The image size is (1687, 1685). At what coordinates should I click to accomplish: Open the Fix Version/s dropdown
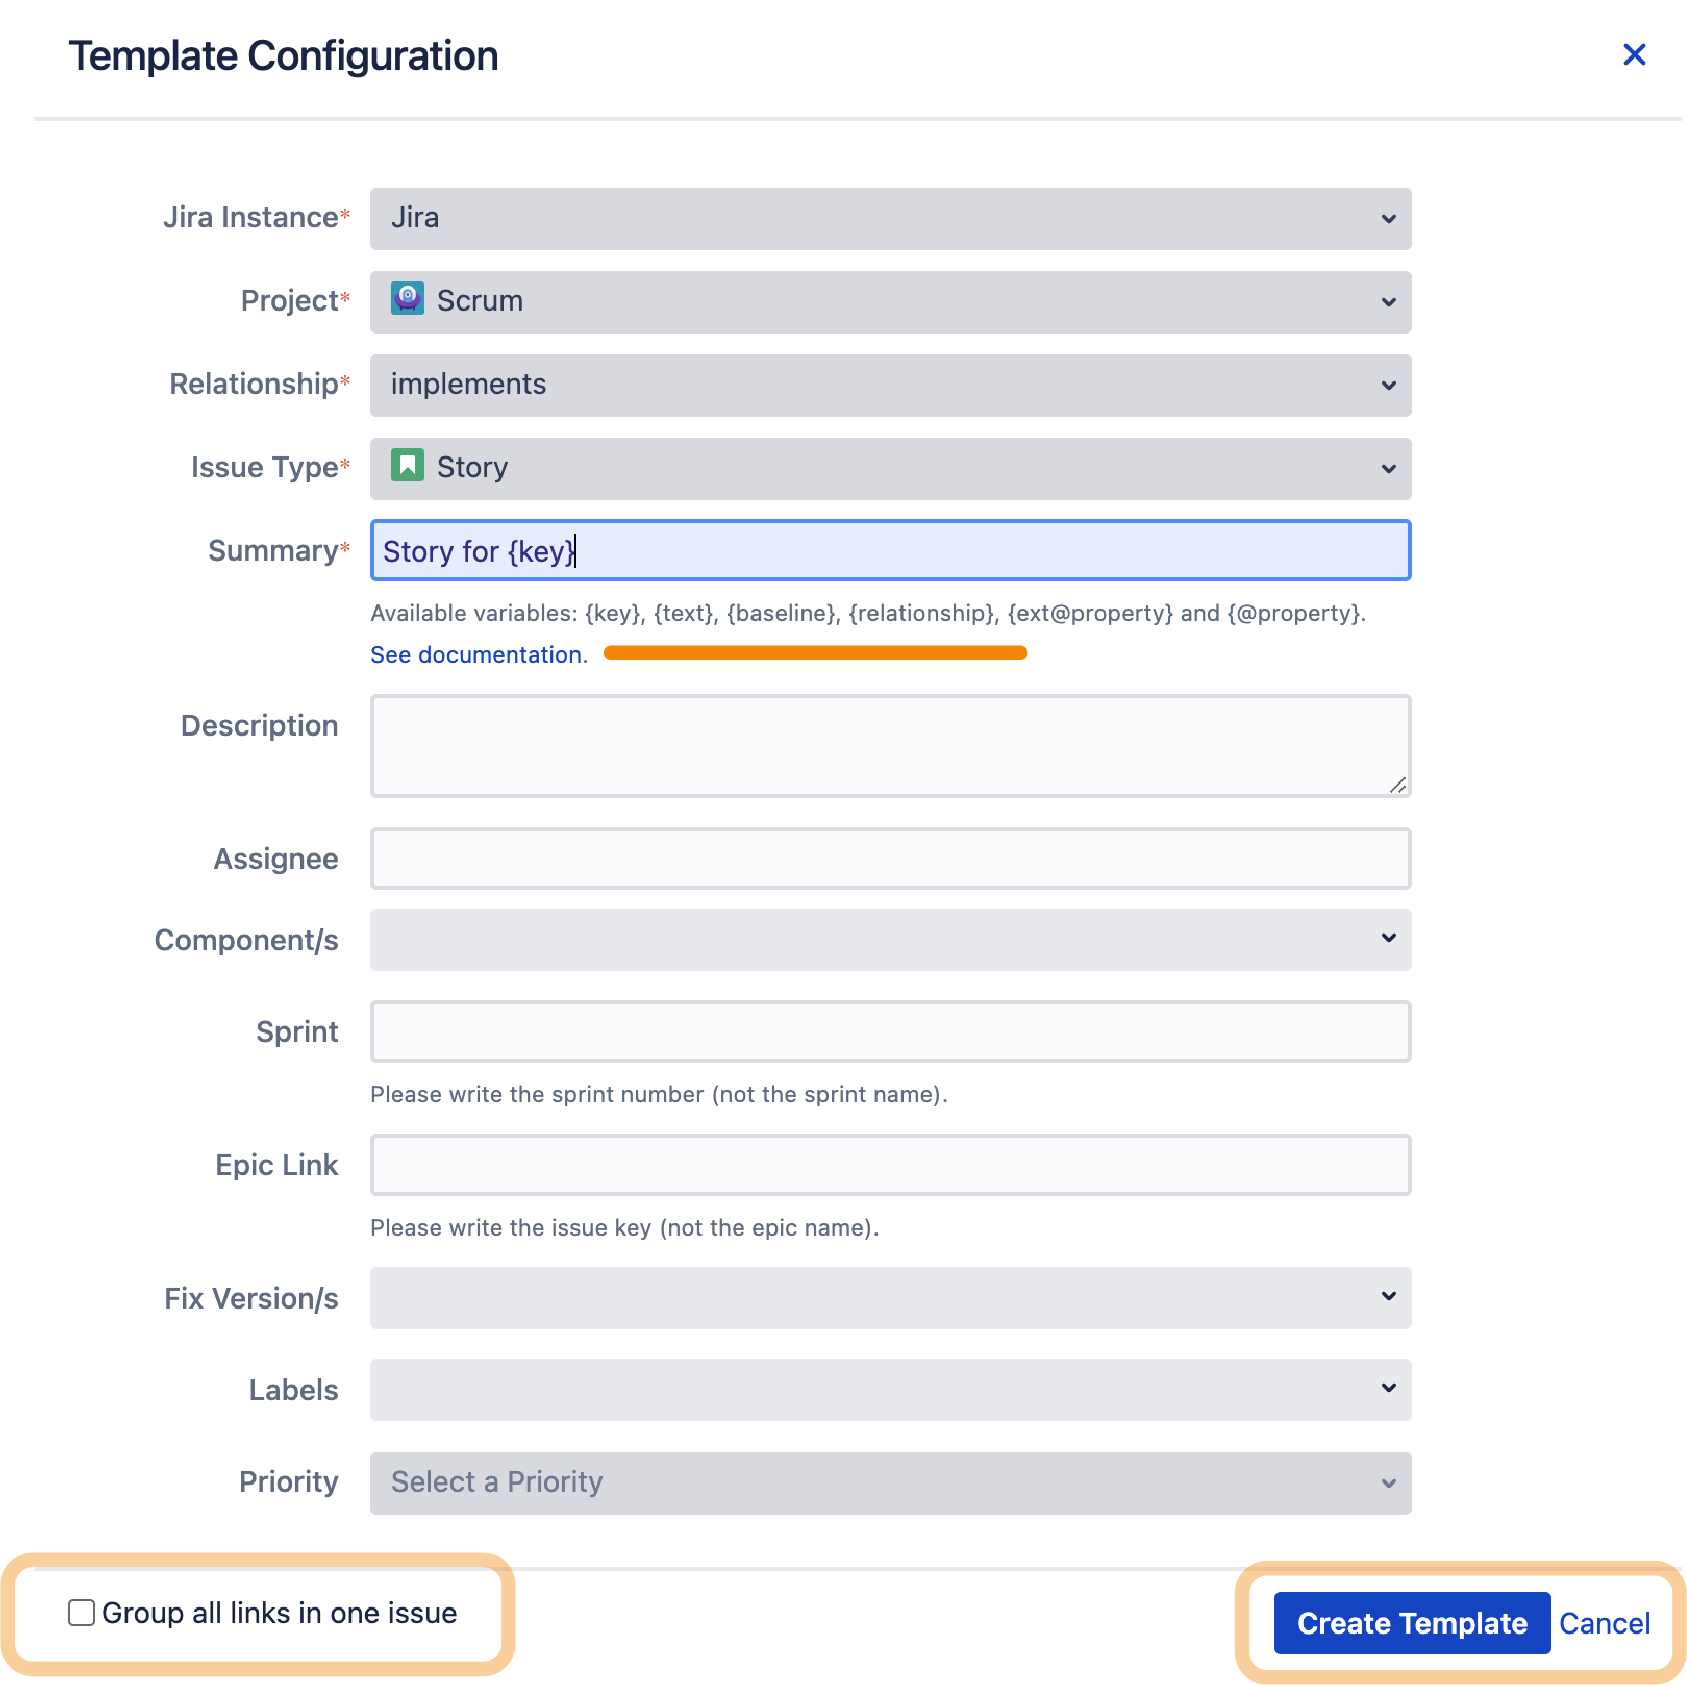pyautogui.click(x=890, y=1297)
